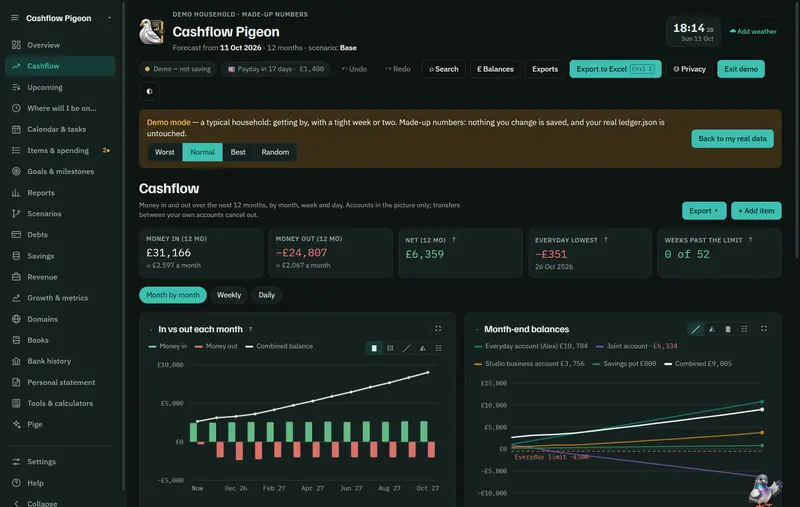Select table view for In vs out chart
The height and width of the screenshot is (507, 800).
[438, 348]
